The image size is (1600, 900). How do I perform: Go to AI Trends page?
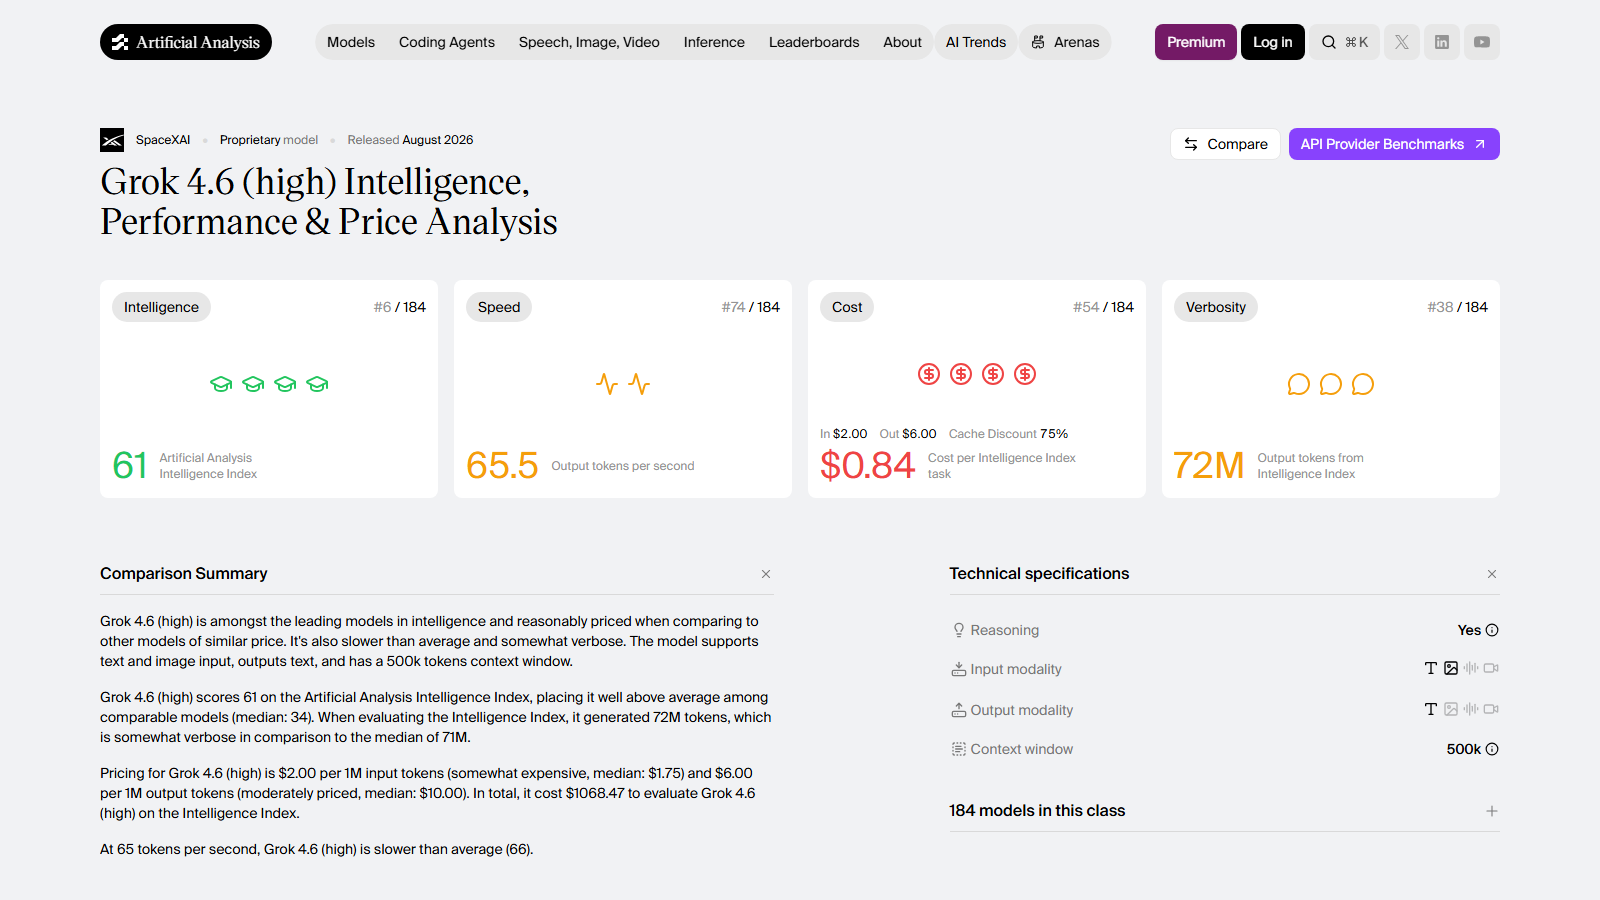(x=976, y=42)
